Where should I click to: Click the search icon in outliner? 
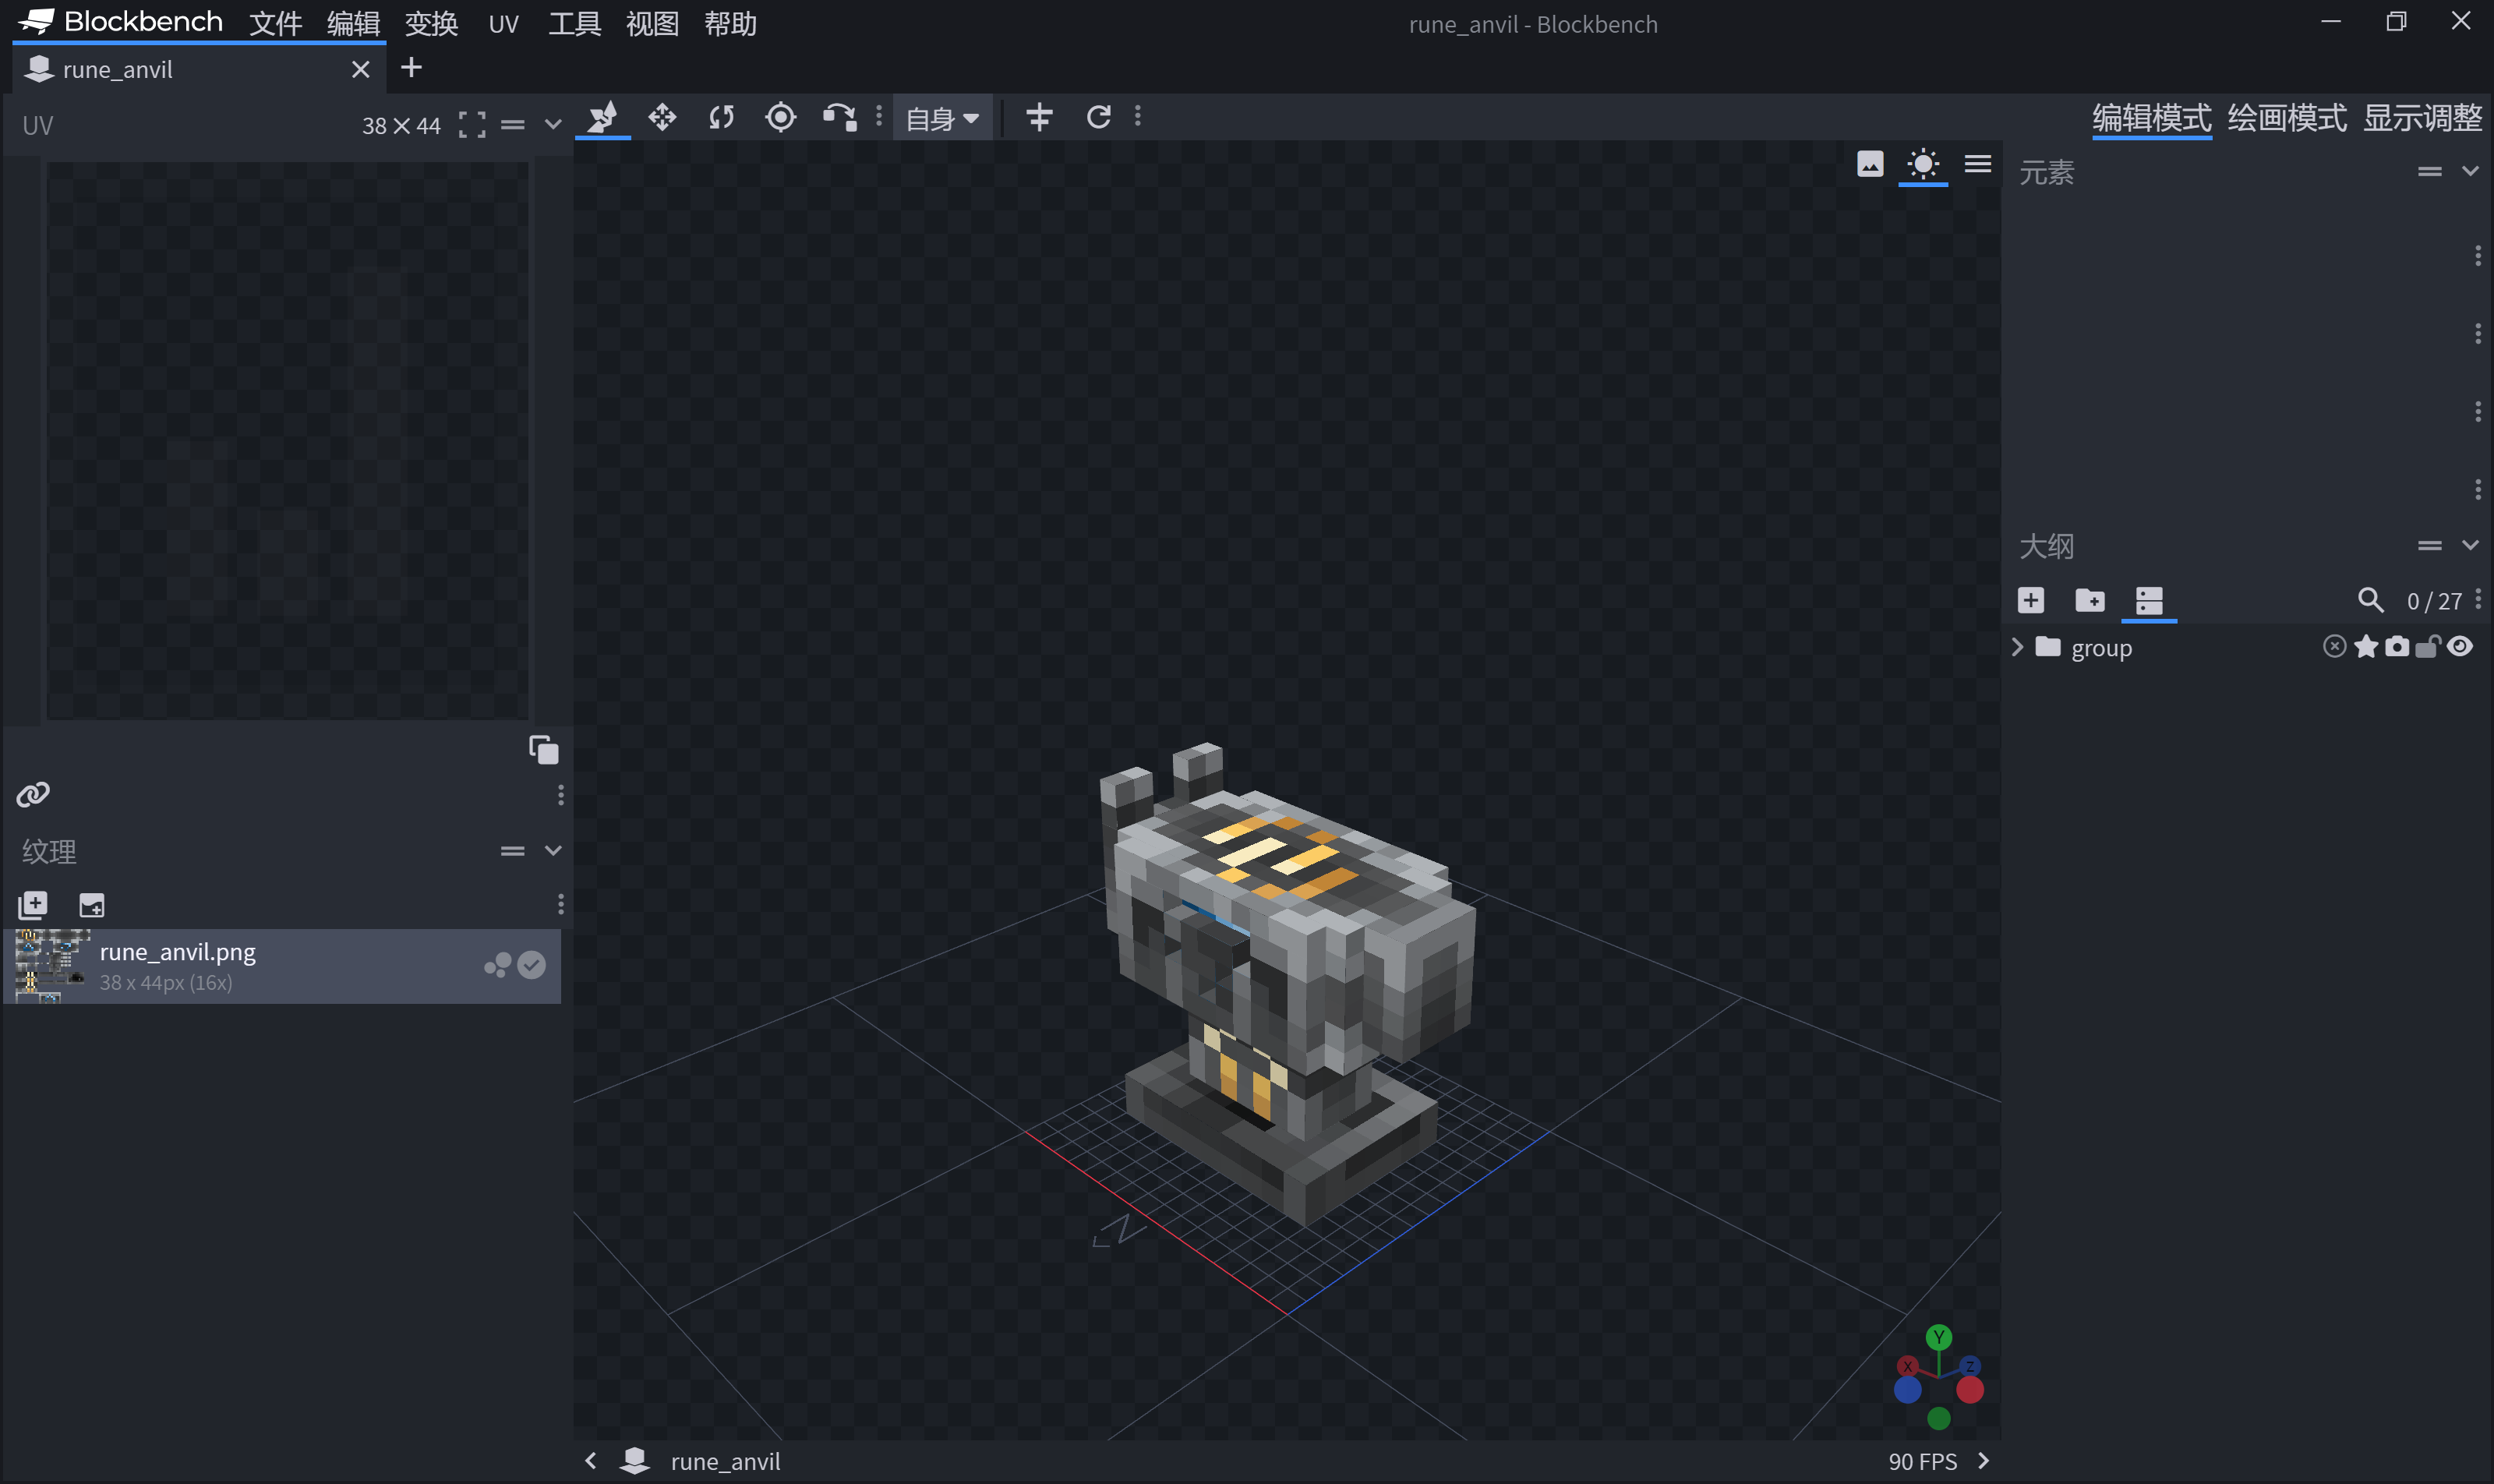(x=2370, y=600)
